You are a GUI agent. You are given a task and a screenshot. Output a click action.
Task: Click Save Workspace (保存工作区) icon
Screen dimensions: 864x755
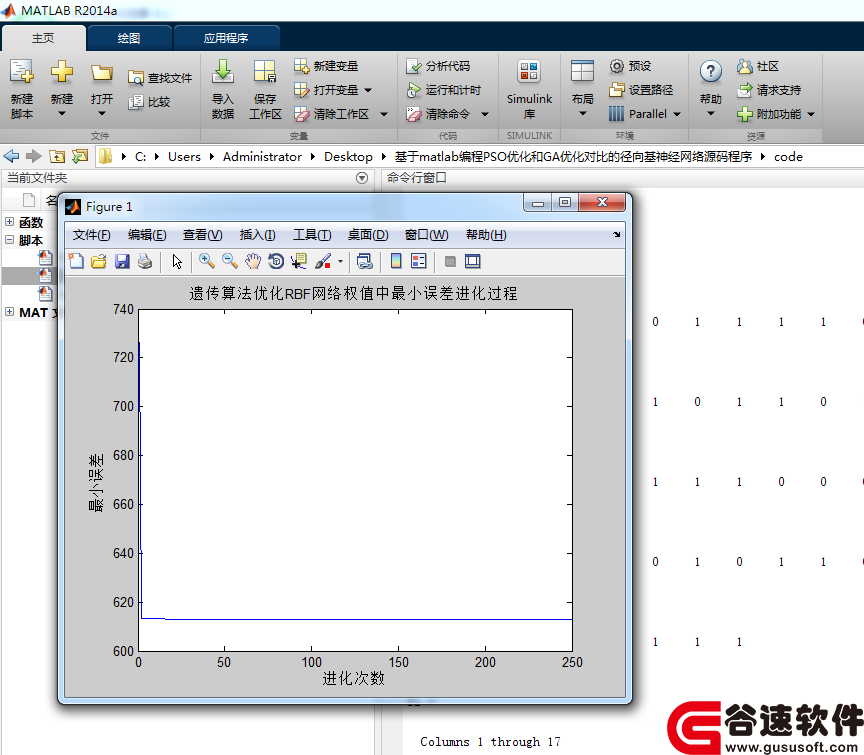265,72
